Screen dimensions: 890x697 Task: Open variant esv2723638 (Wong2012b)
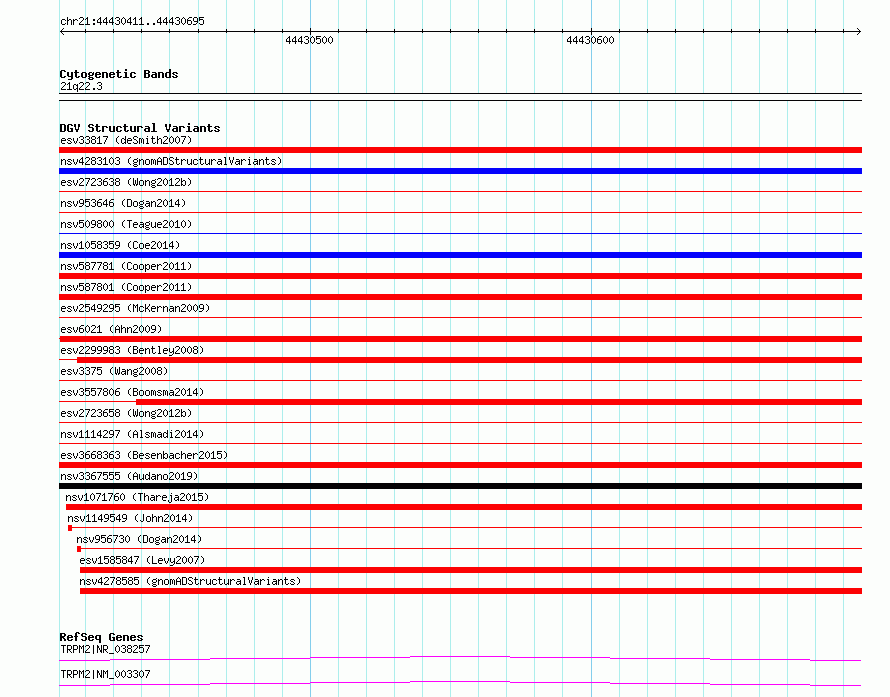coord(126,182)
